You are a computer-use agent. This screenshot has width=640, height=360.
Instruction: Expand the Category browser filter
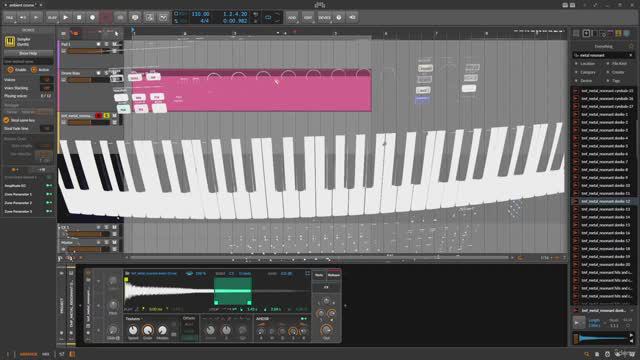coord(585,73)
